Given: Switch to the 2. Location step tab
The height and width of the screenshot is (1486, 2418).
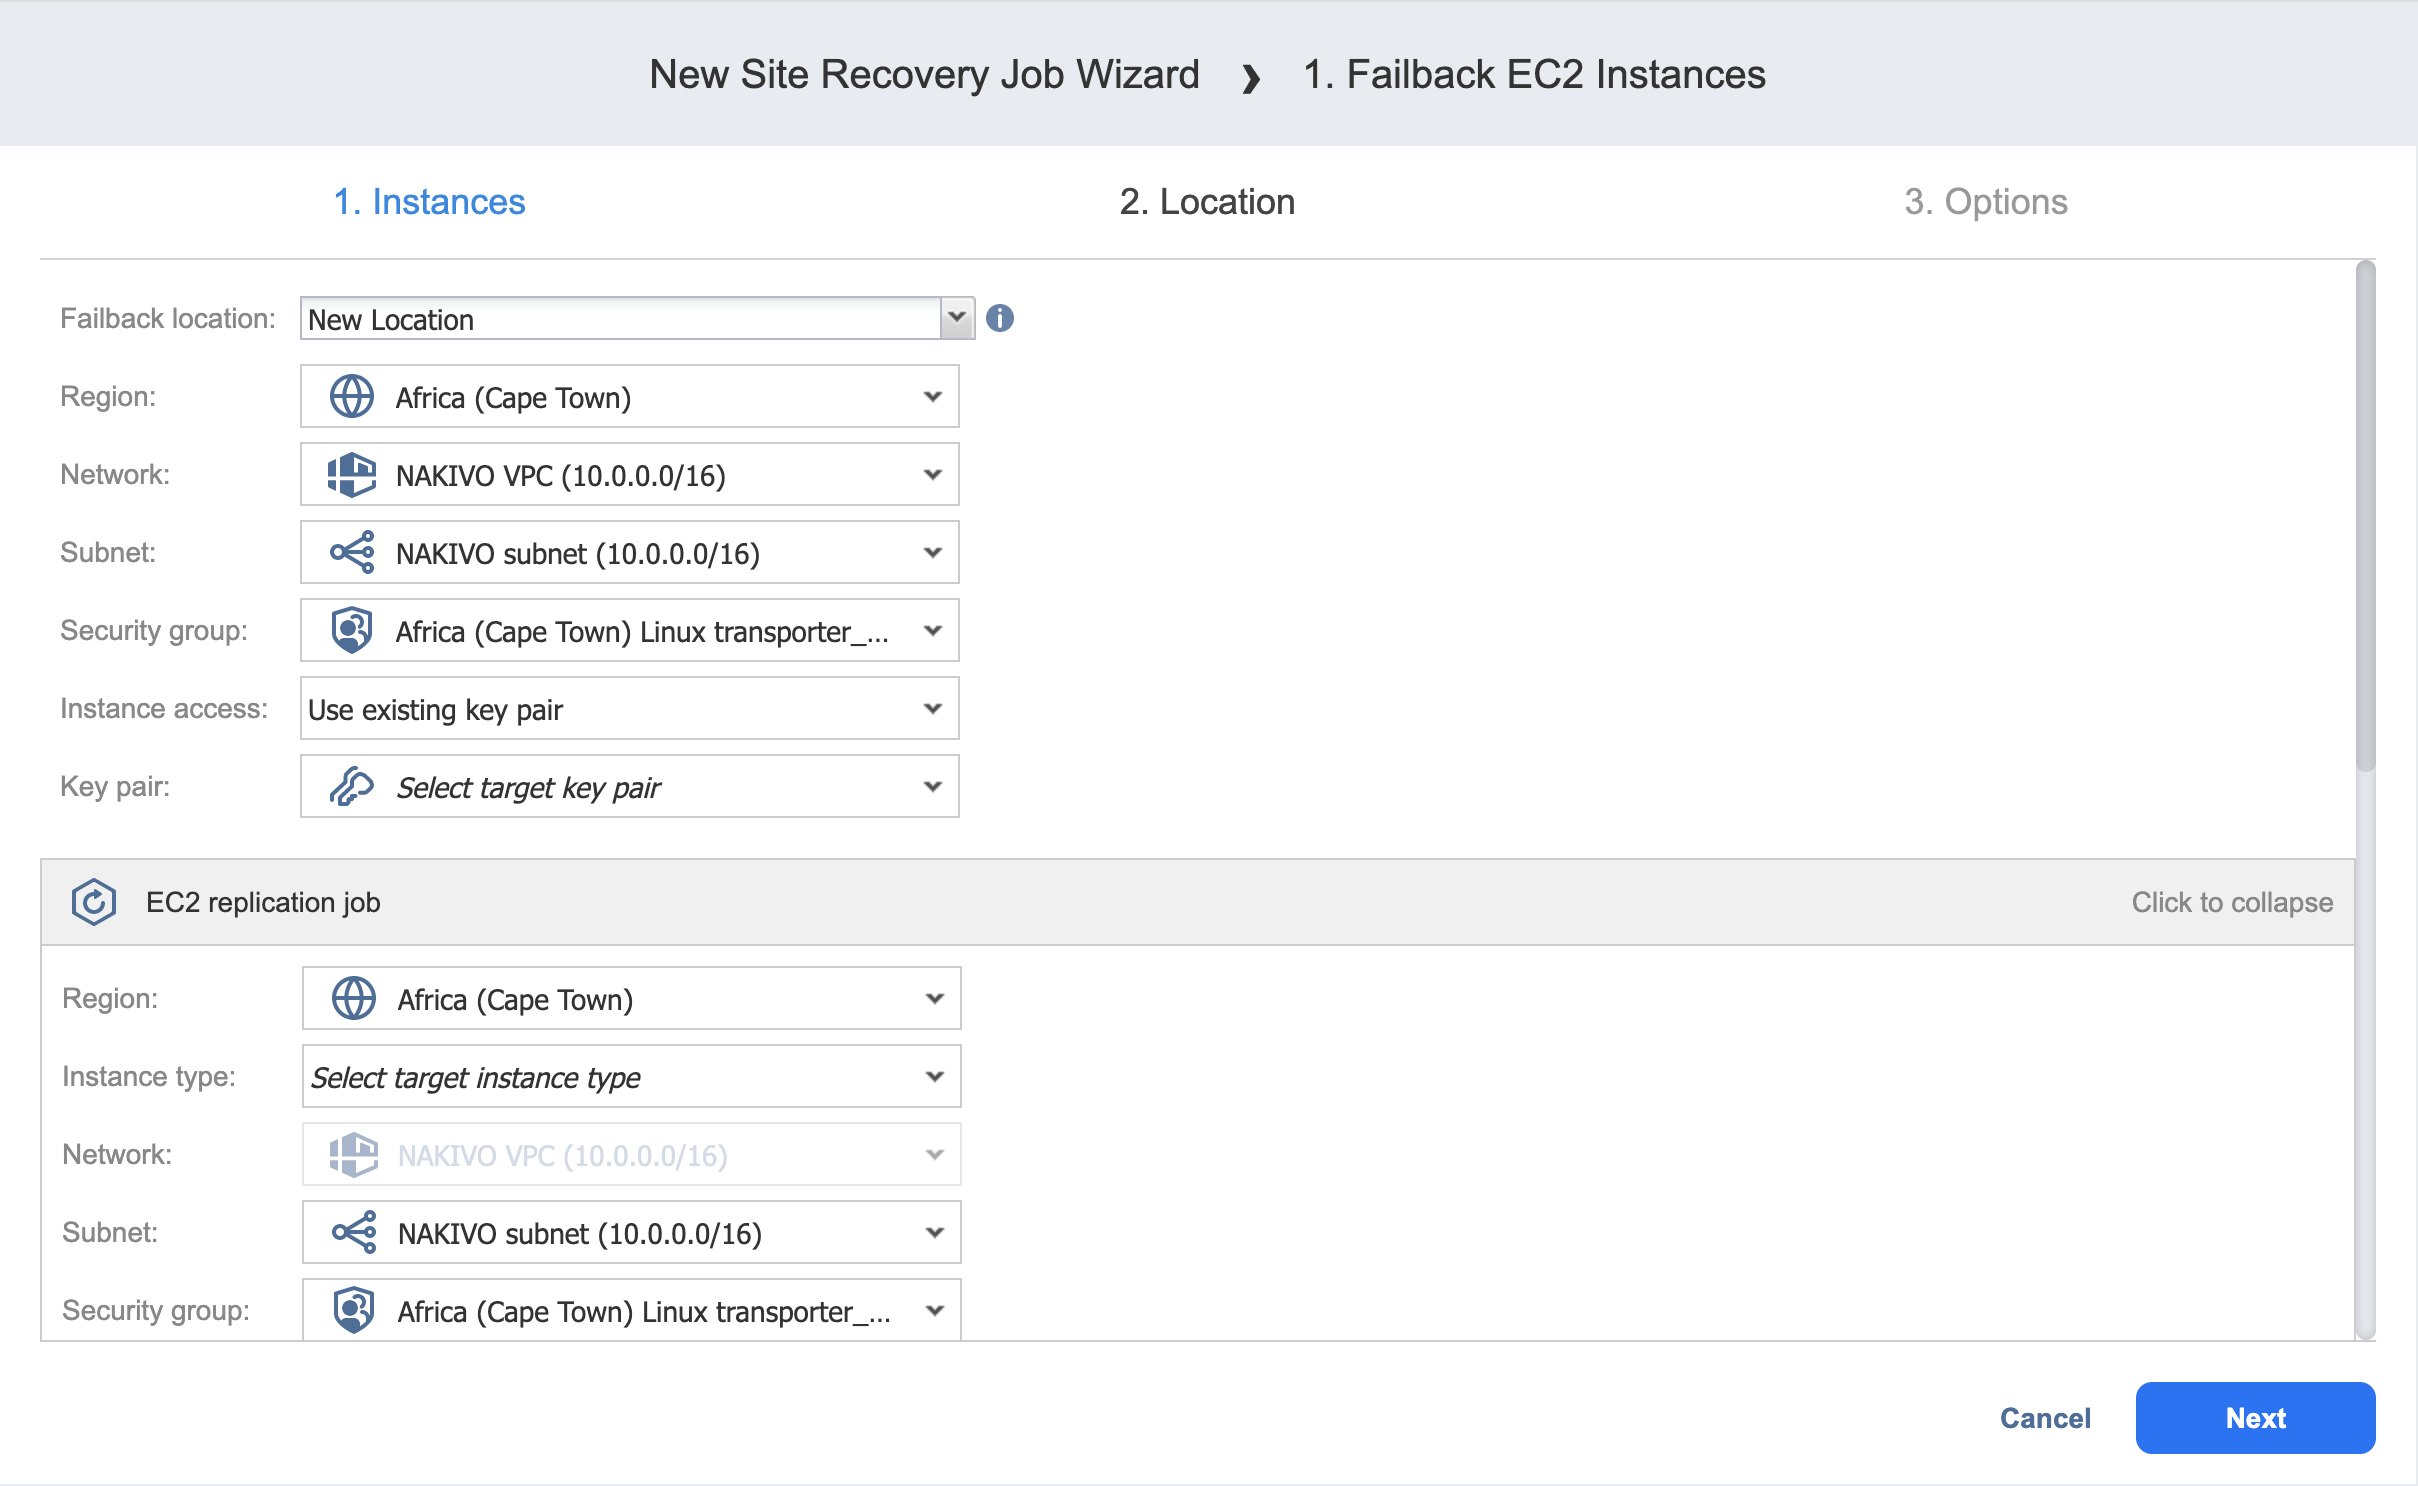Looking at the screenshot, I should pyautogui.click(x=1206, y=202).
